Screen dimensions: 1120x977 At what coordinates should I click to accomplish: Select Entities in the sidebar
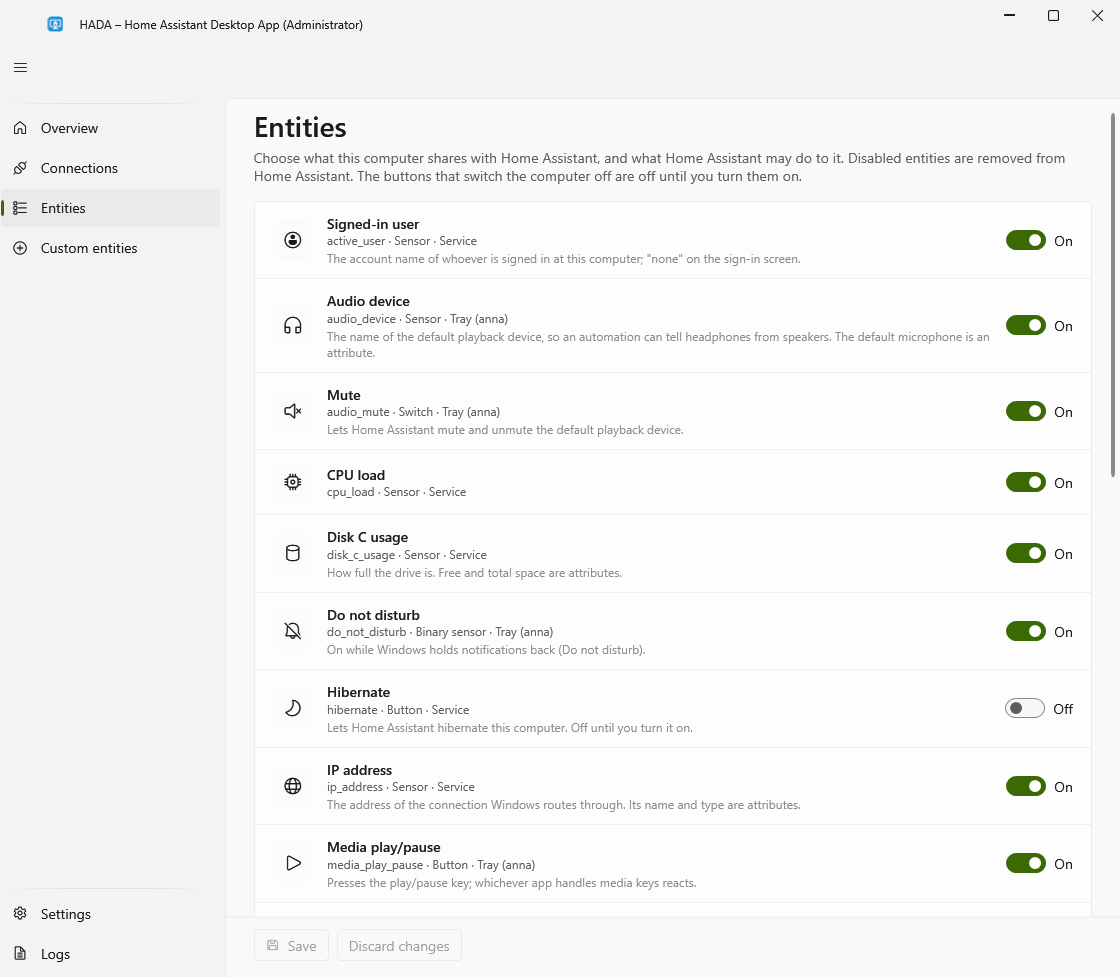pos(111,208)
